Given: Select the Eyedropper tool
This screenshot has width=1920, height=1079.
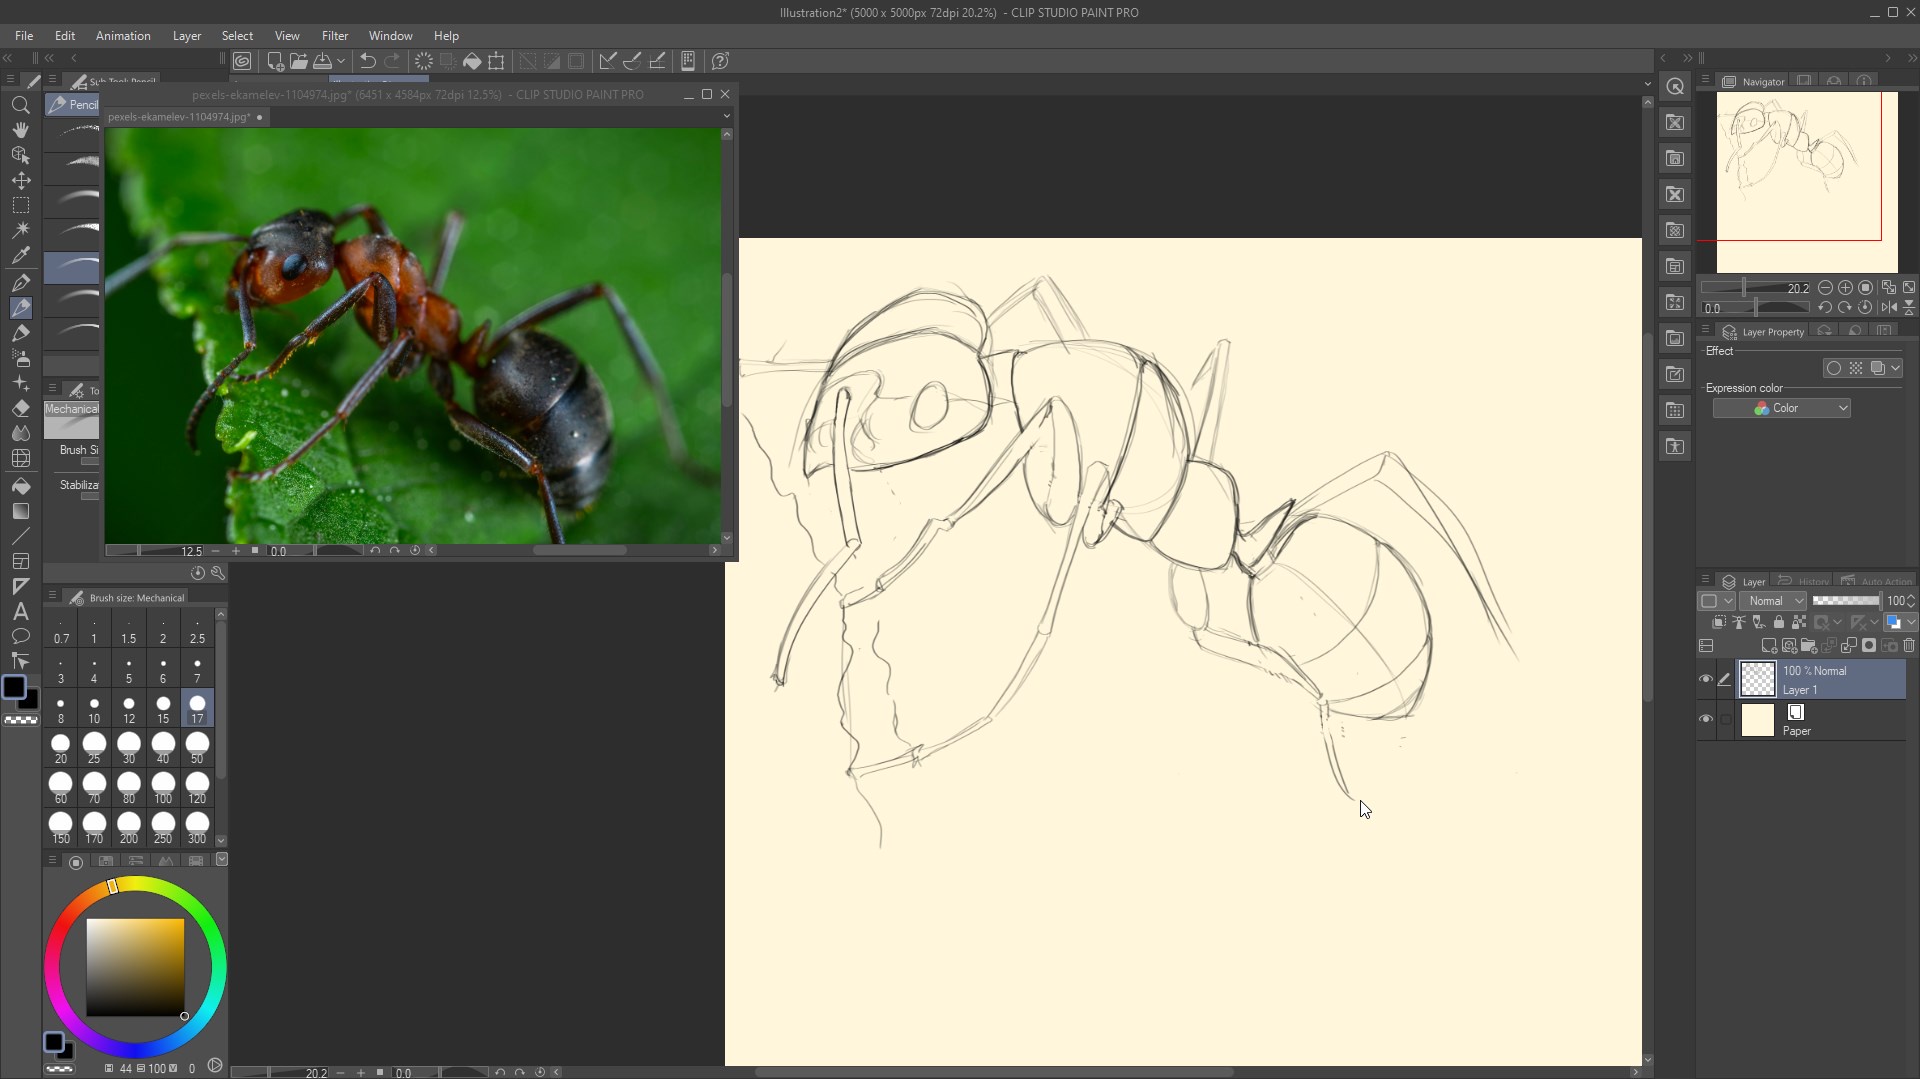Looking at the screenshot, I should (20, 255).
